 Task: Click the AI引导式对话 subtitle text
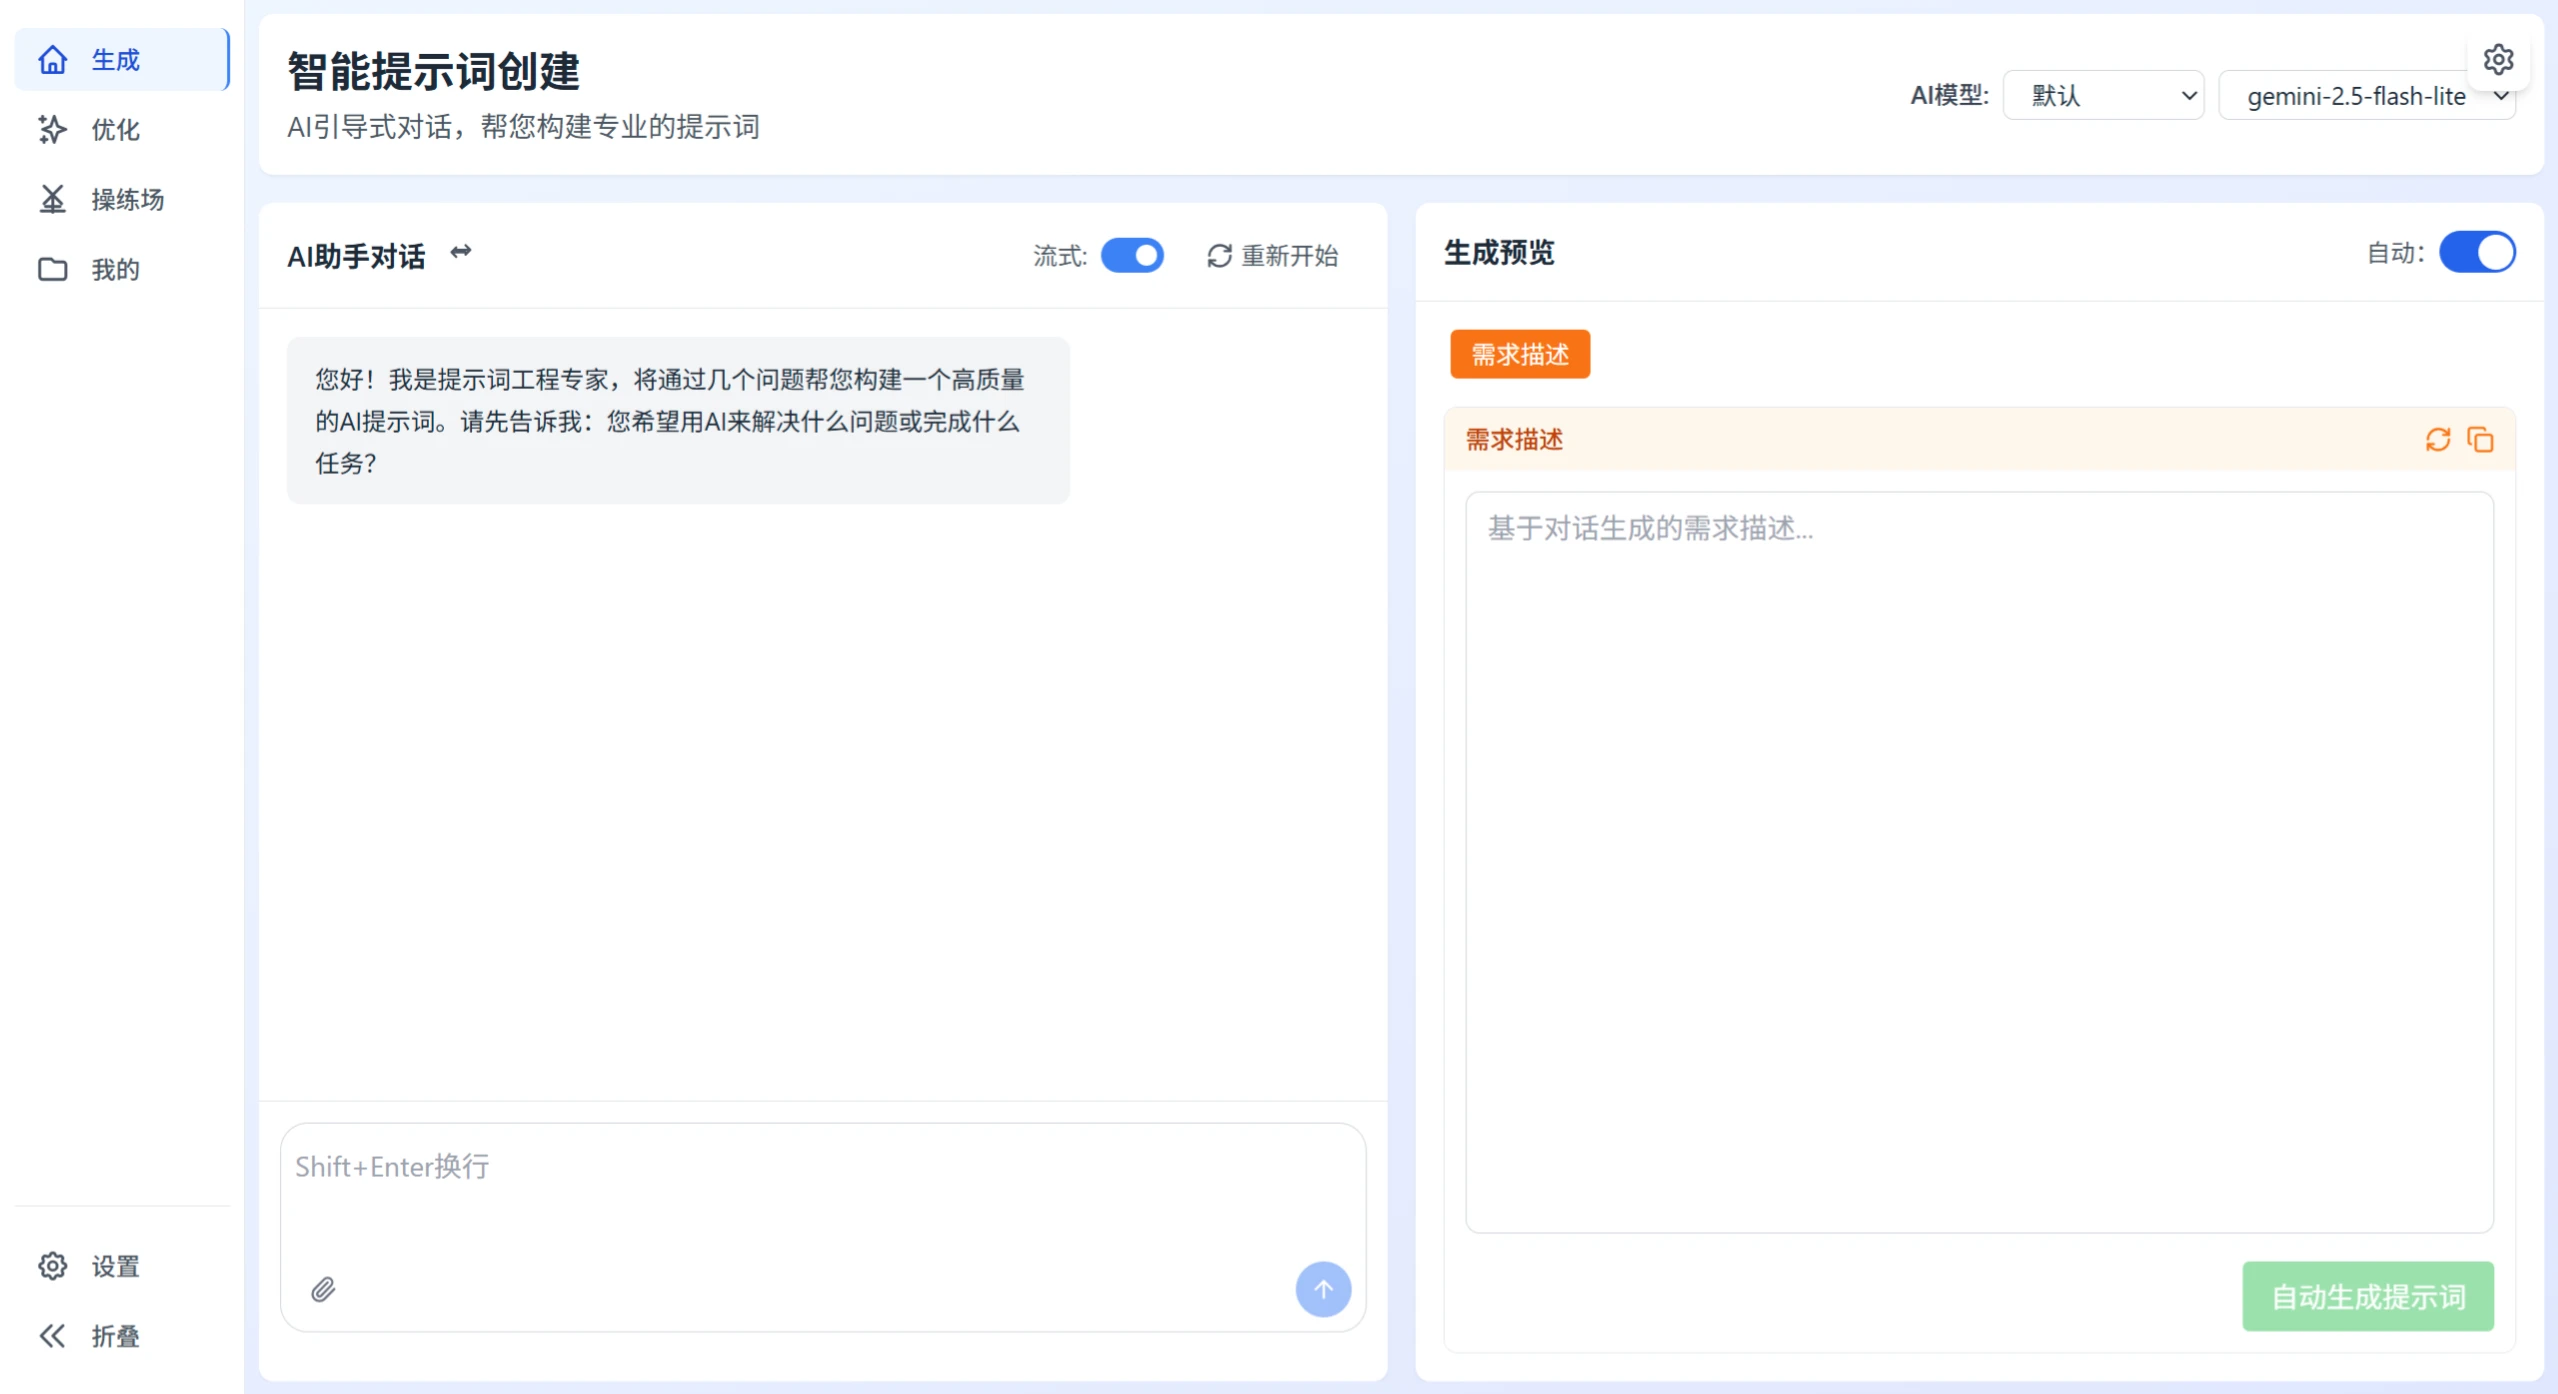523,127
